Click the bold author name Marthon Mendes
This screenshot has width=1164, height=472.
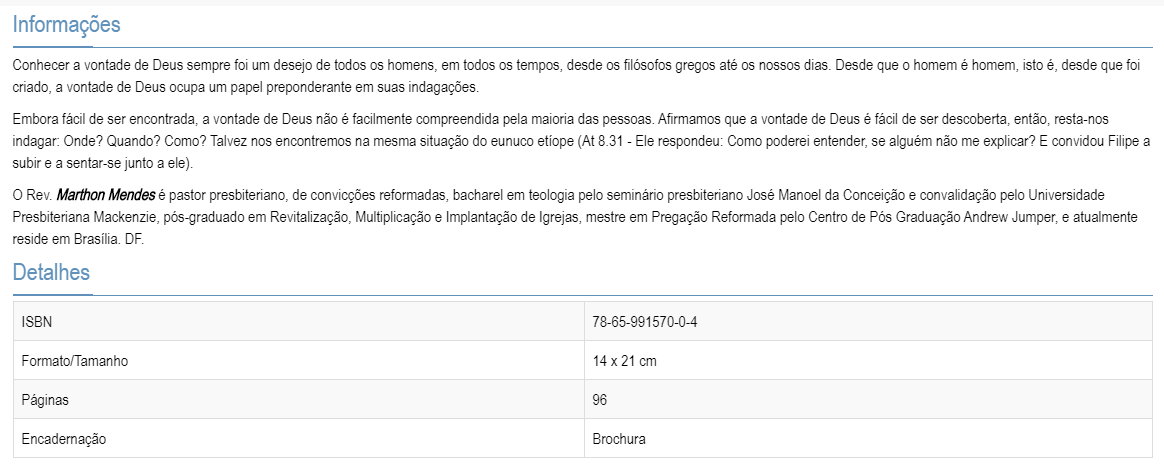[105, 194]
